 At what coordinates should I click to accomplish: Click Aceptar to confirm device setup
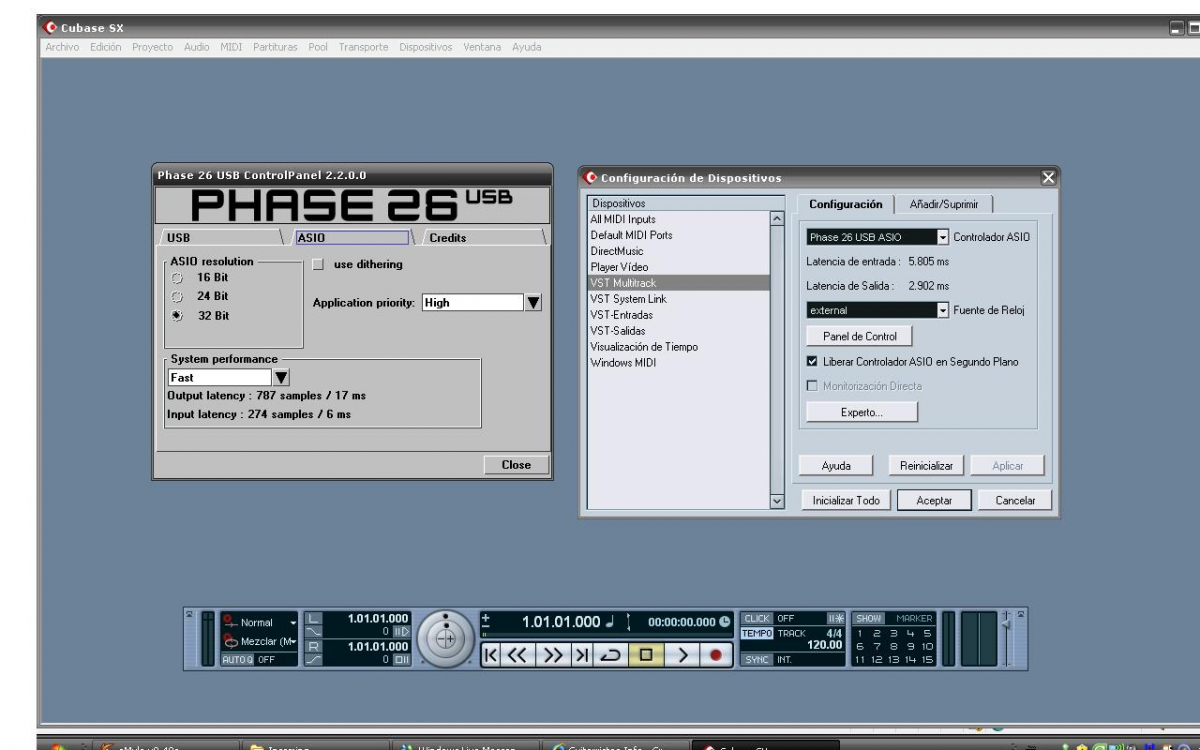[934, 500]
